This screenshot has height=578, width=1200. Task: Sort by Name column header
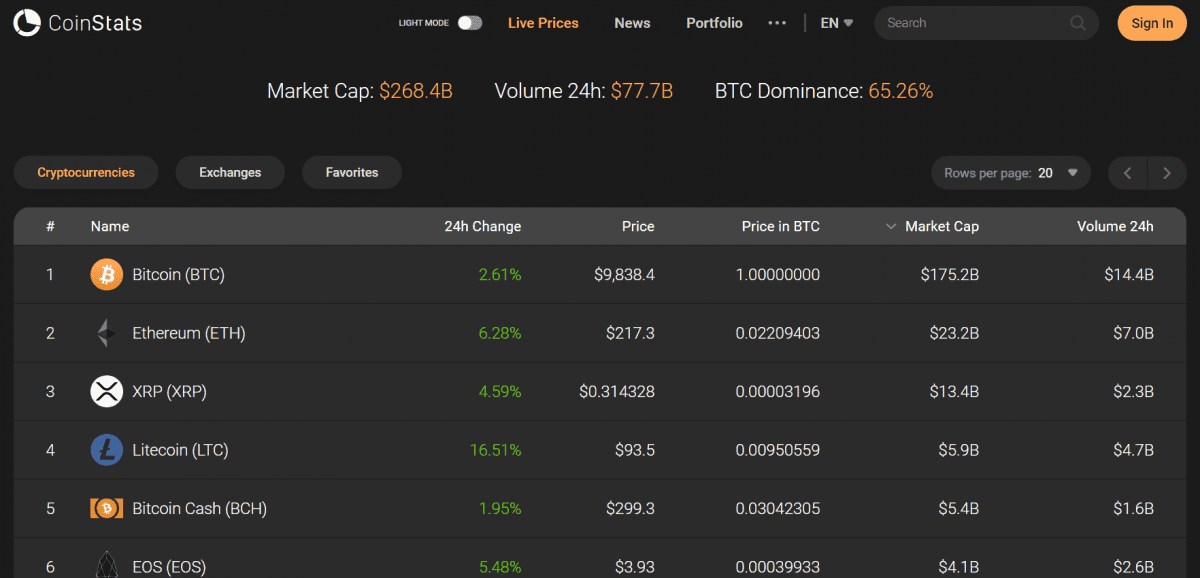[110, 226]
